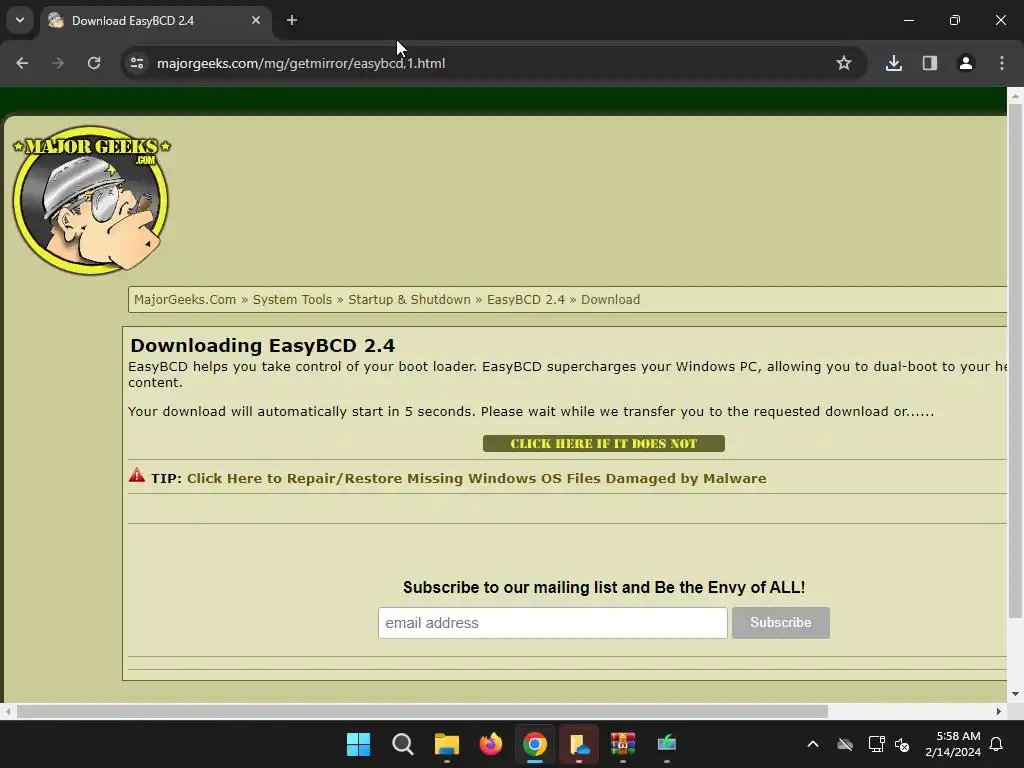The image size is (1024, 768).
Task: Click the browser forward arrow
Action: [58, 63]
